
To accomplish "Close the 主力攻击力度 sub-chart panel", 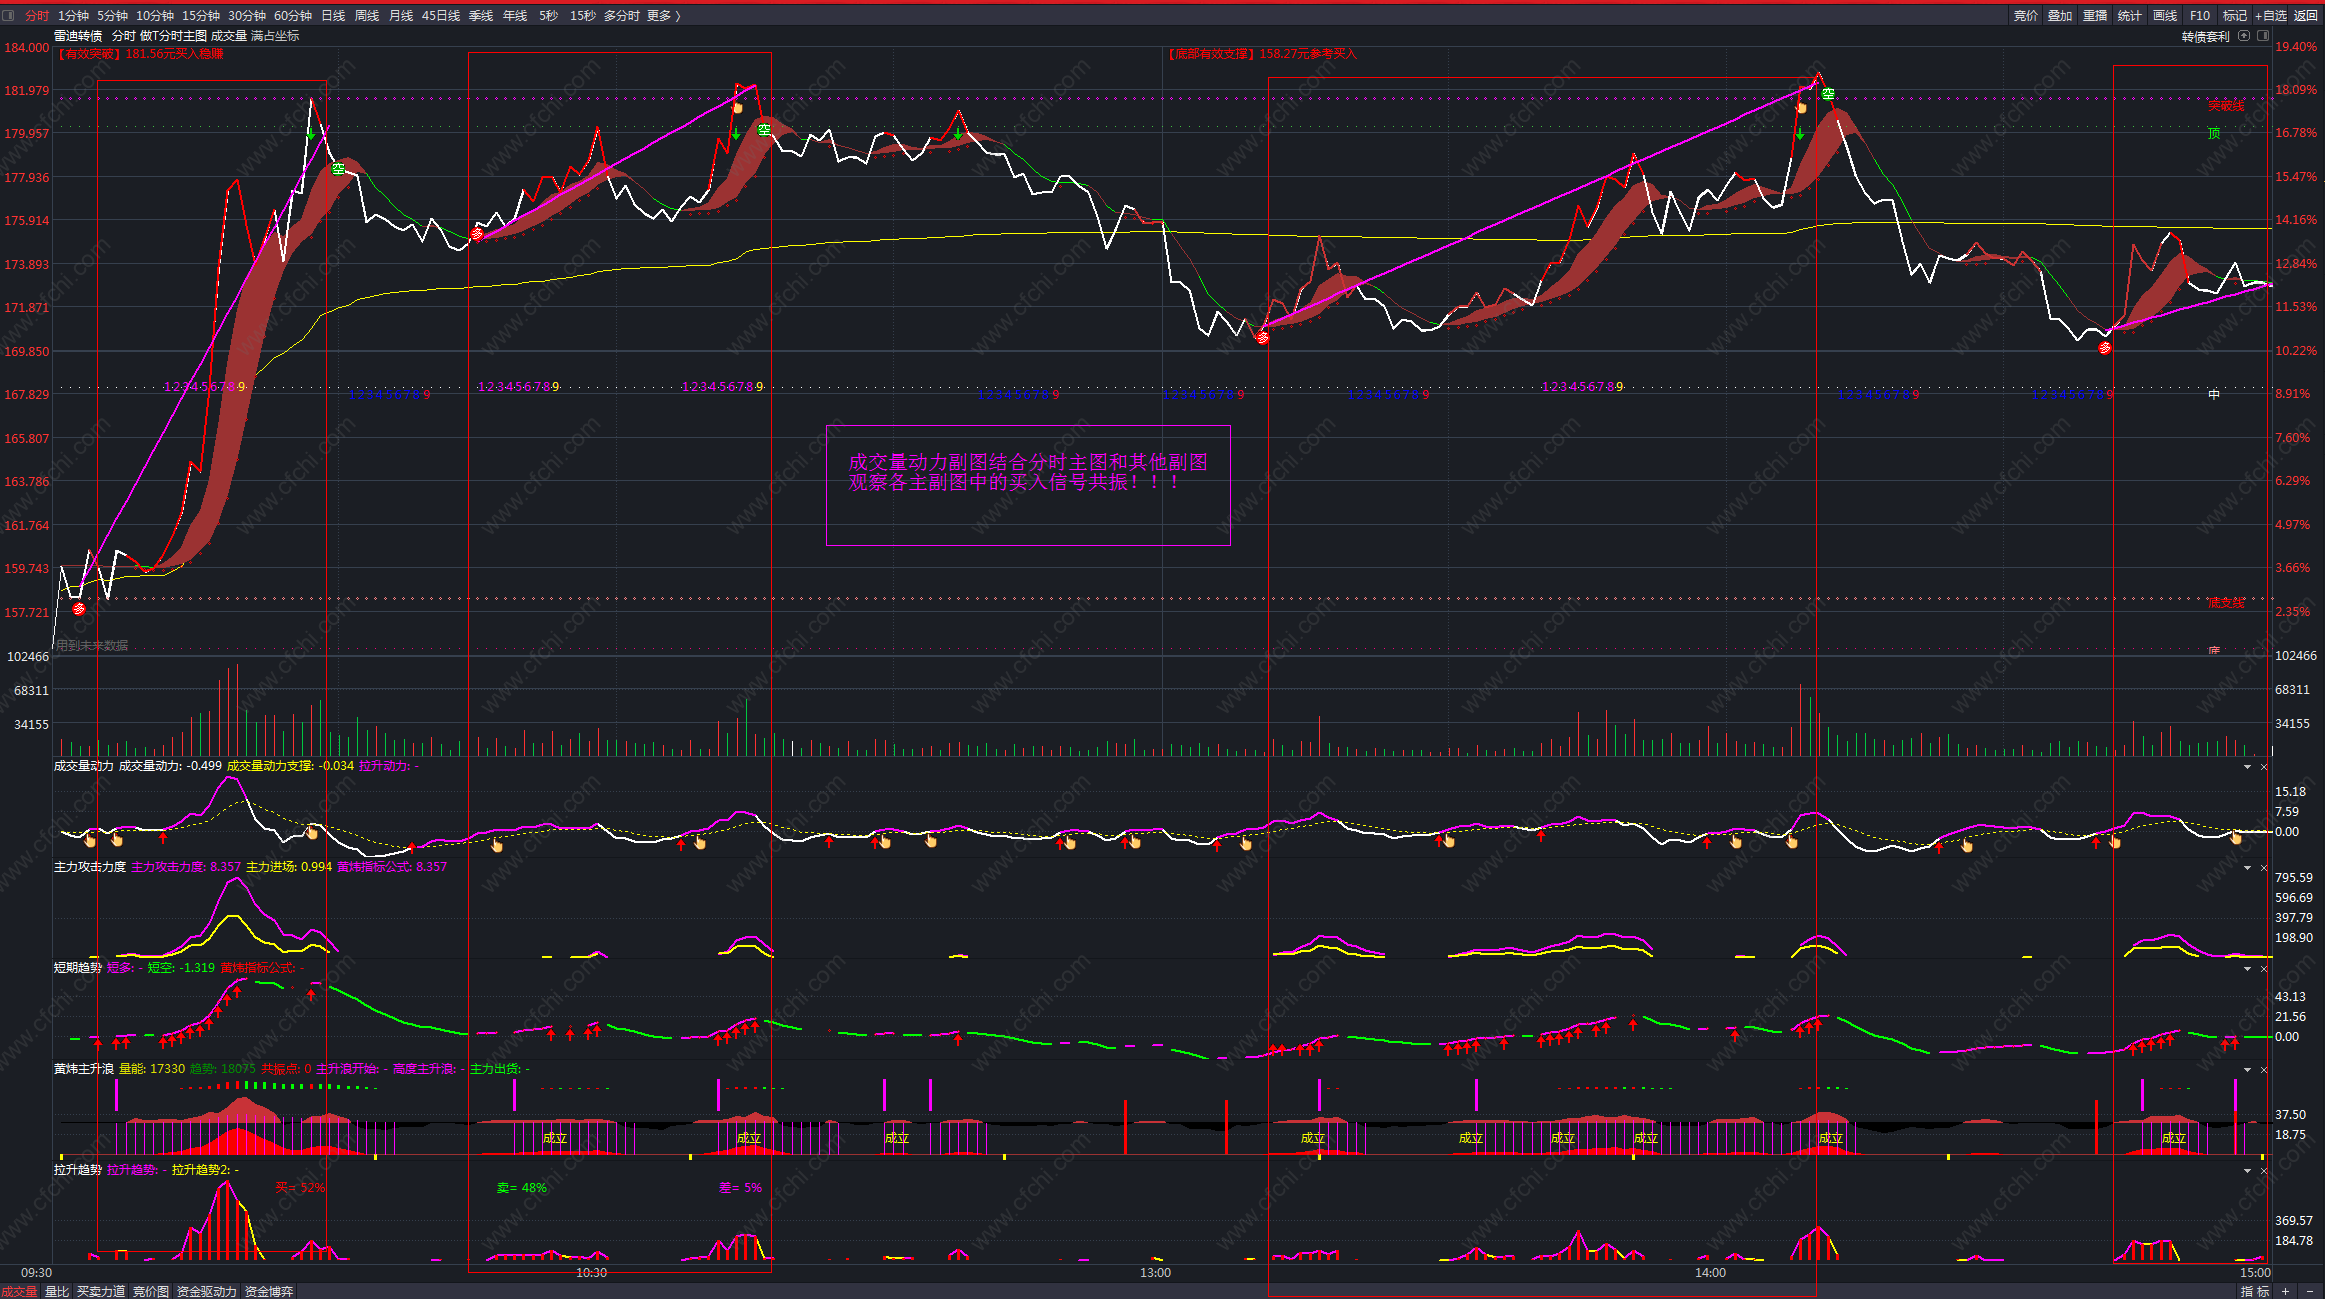I will point(2264,868).
